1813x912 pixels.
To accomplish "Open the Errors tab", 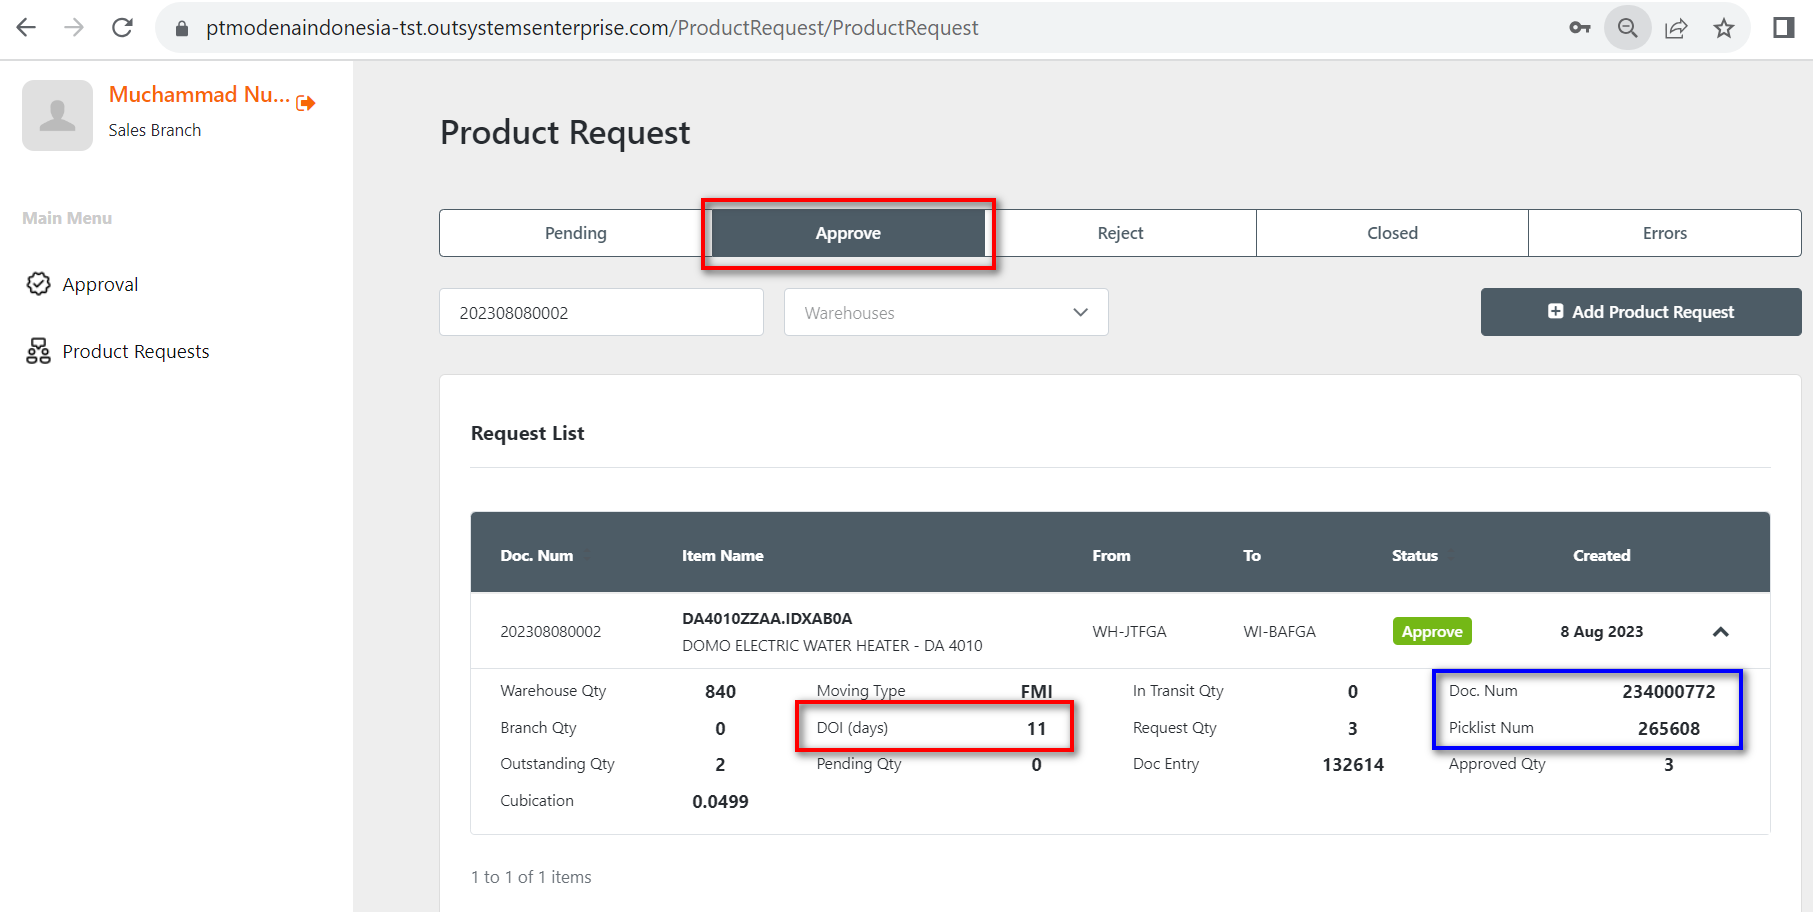I will pyautogui.click(x=1664, y=233).
